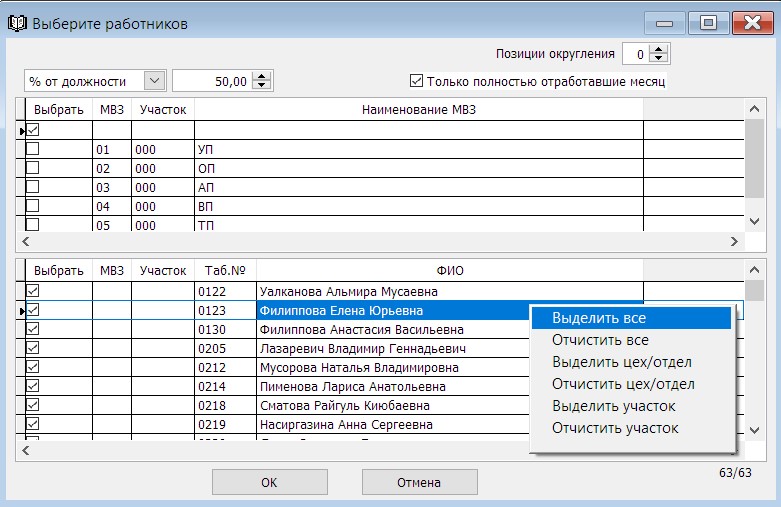Select 'Выделить цех/отдел' menu item
The width and height of the screenshot is (781, 507).
pyautogui.click(x=621, y=362)
